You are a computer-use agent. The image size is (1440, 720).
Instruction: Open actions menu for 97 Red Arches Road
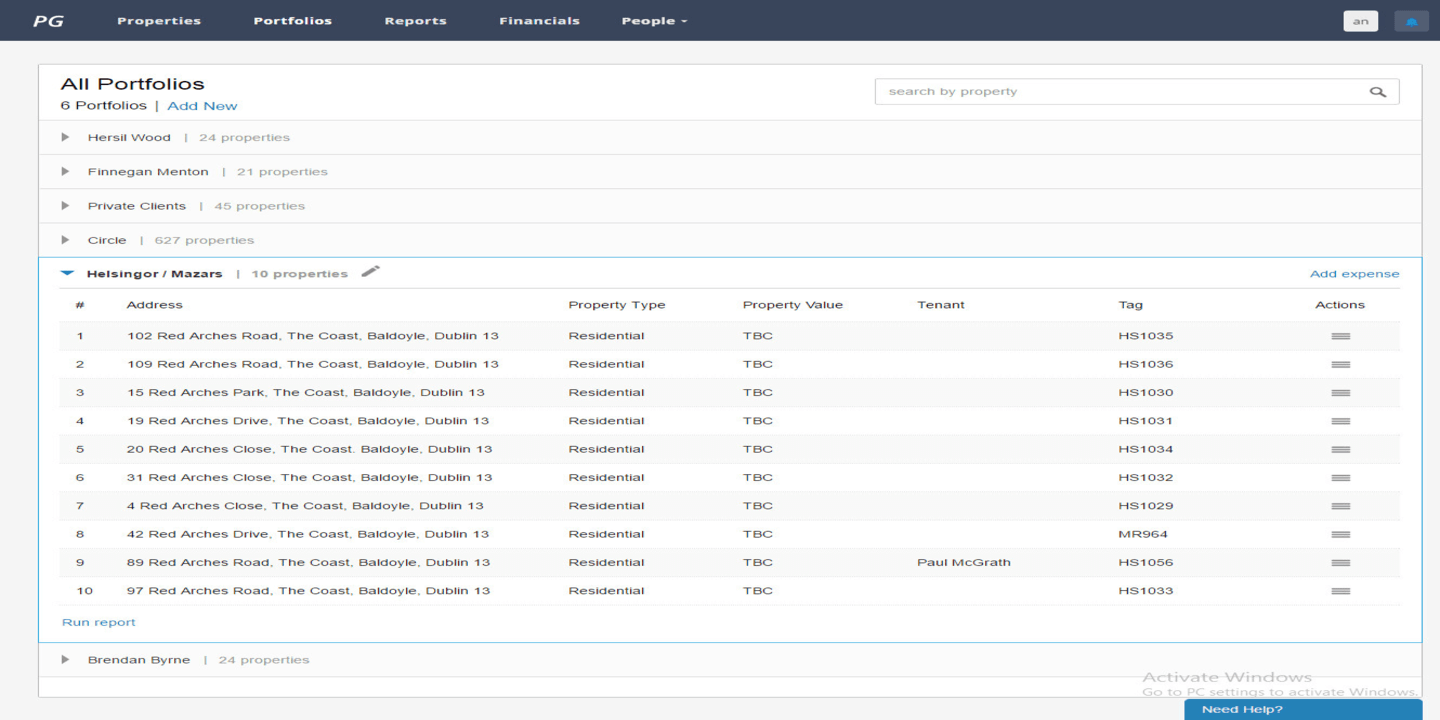[x=1340, y=591]
